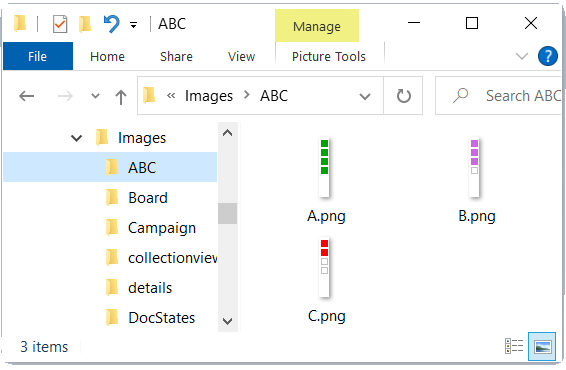
Task: Click the folder icon at title bar left
Action: [x=20, y=23]
